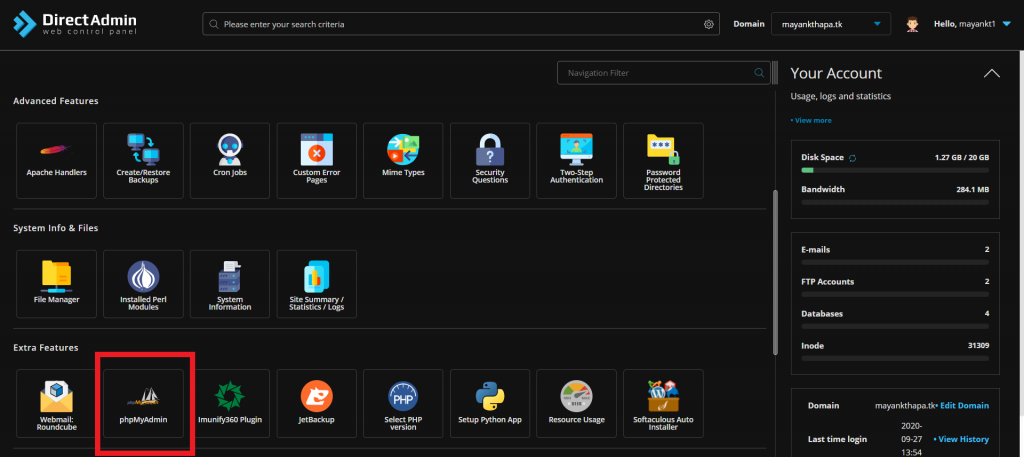Open Mime Types

point(404,161)
